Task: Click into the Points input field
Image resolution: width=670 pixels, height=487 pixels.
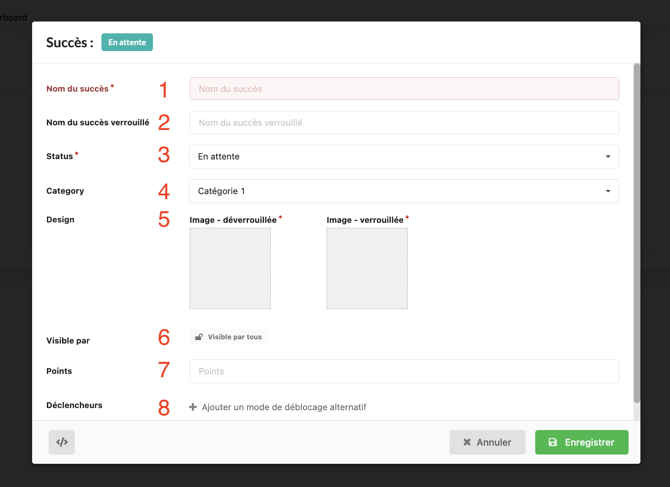Action: click(x=403, y=371)
